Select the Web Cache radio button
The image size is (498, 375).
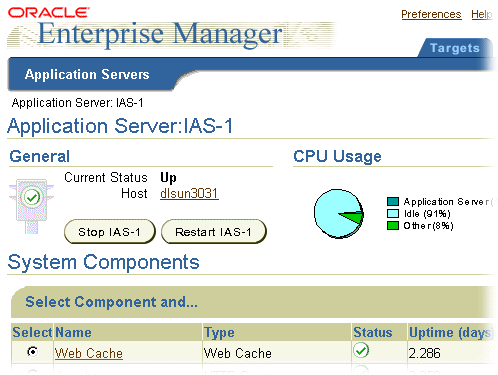(32, 352)
